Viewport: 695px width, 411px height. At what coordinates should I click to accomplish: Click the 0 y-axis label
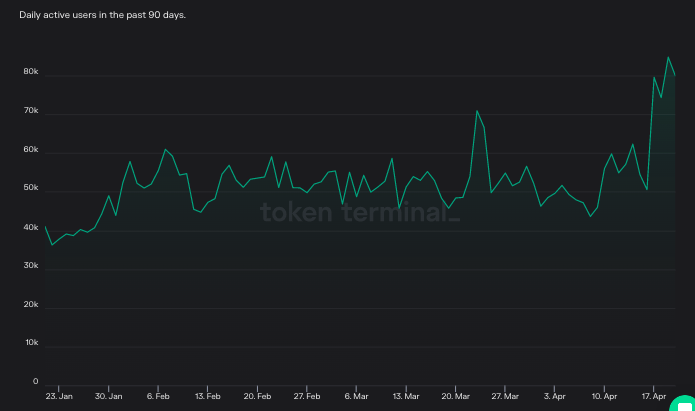(x=35, y=381)
